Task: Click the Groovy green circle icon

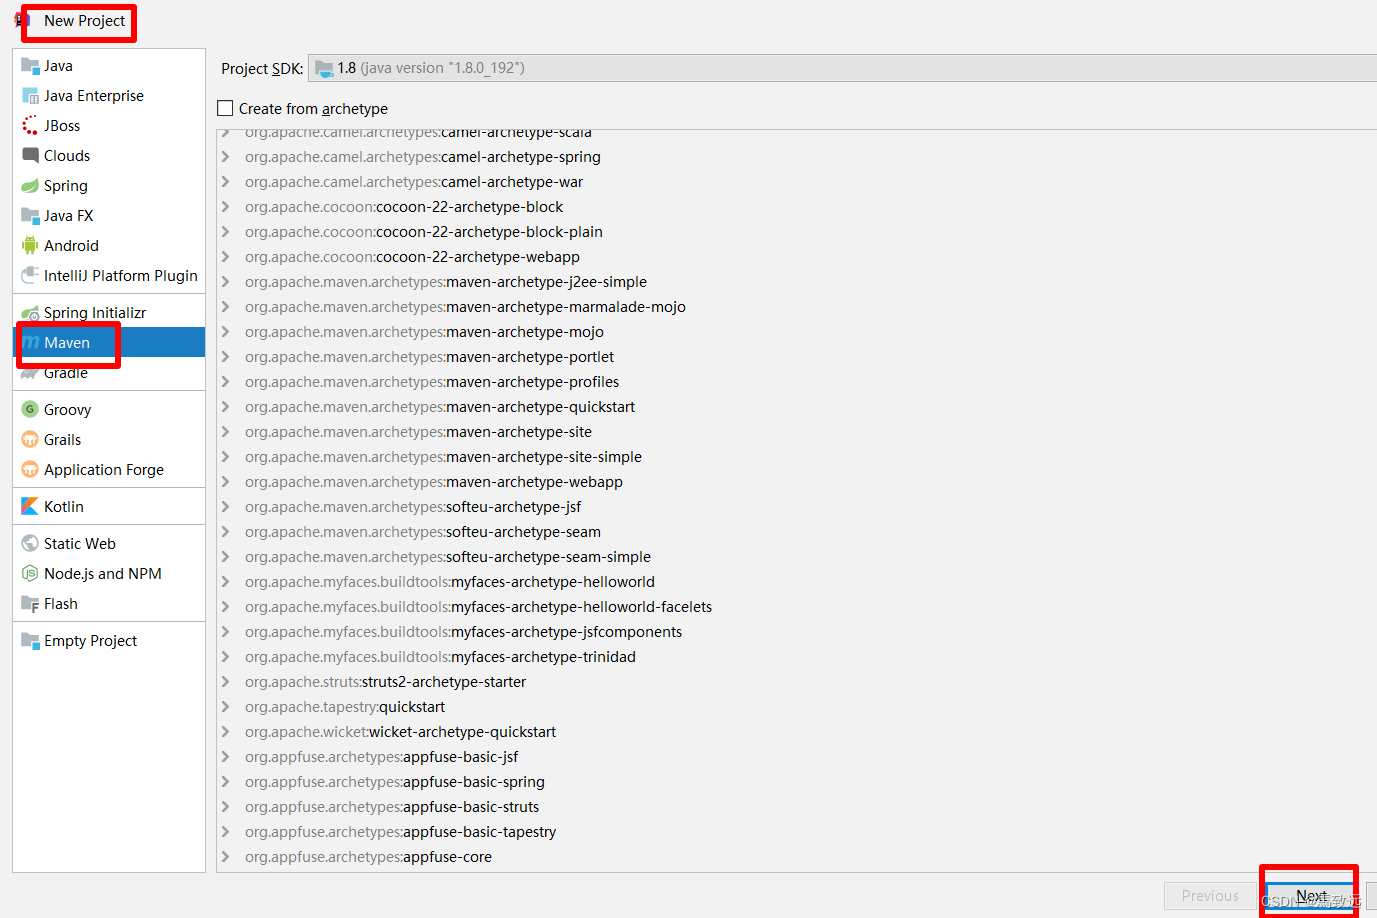Action: 30,410
